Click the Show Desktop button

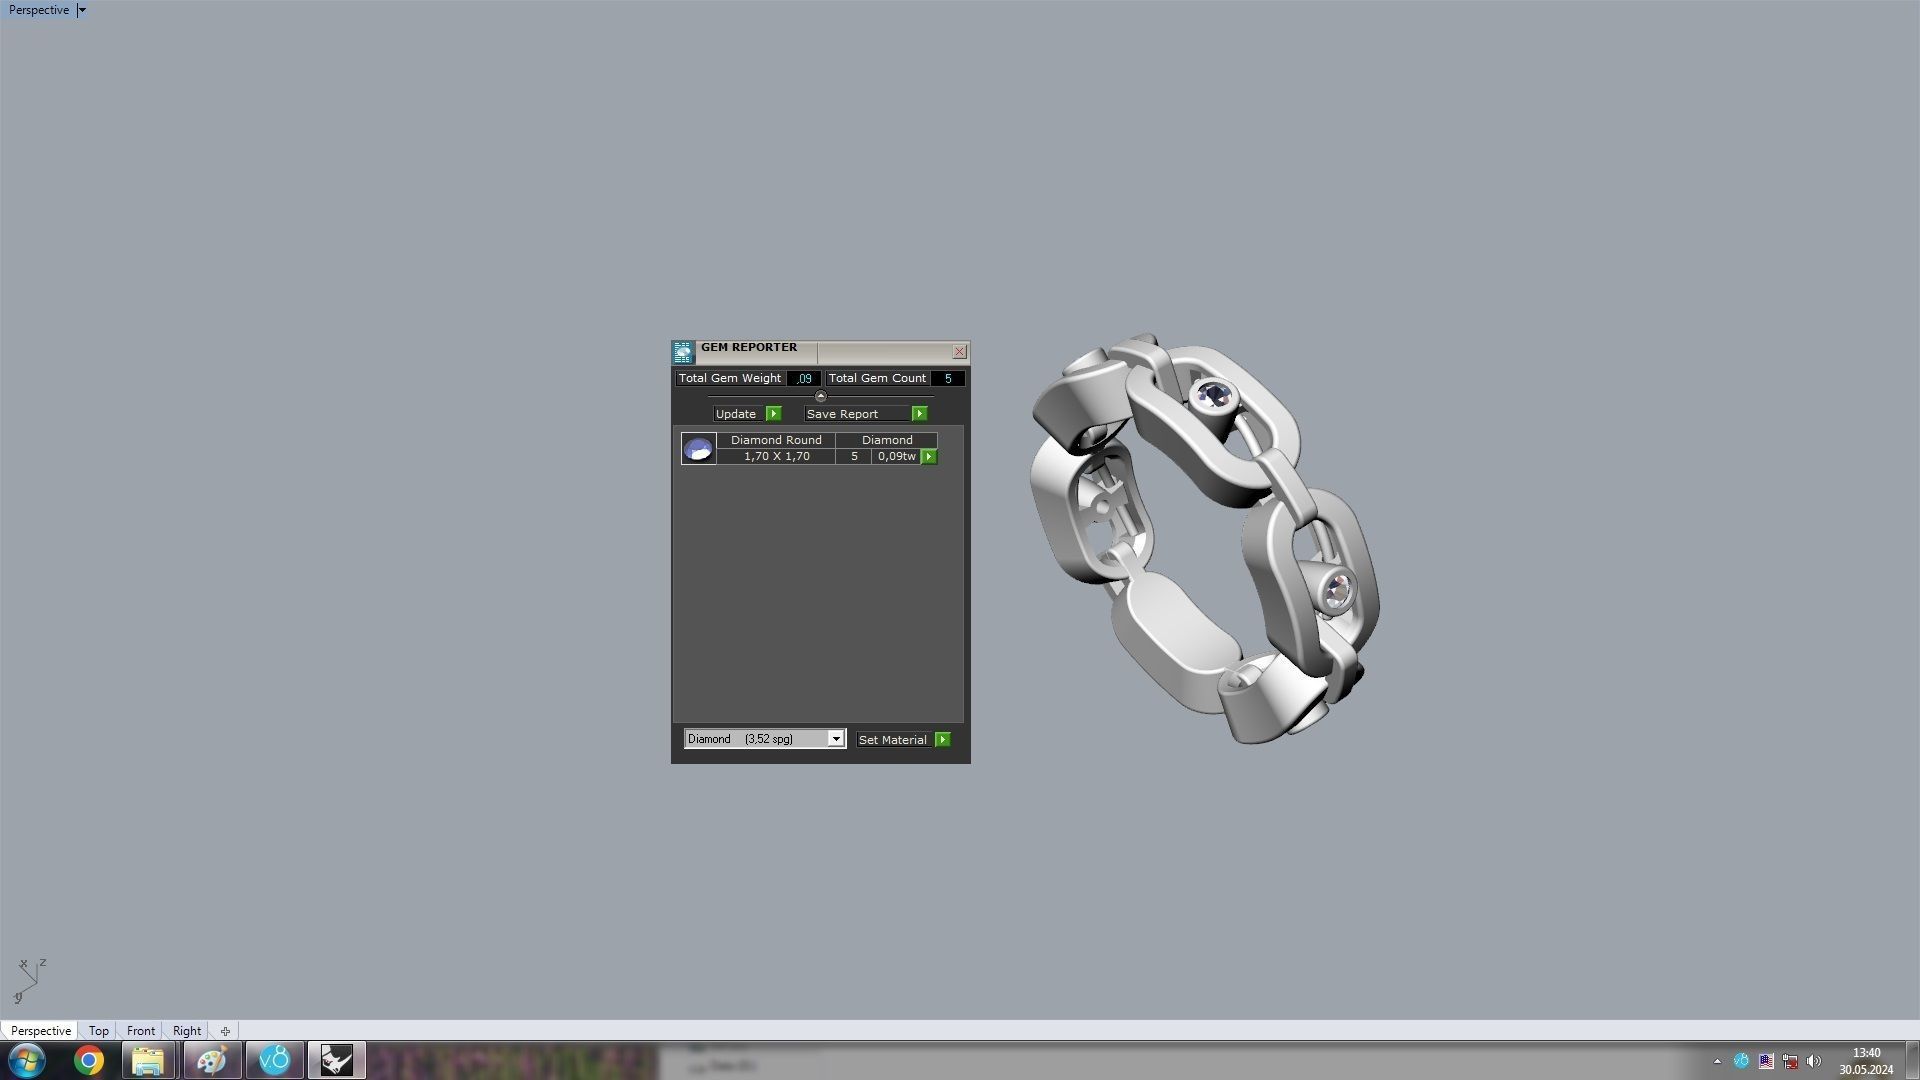point(1911,1060)
